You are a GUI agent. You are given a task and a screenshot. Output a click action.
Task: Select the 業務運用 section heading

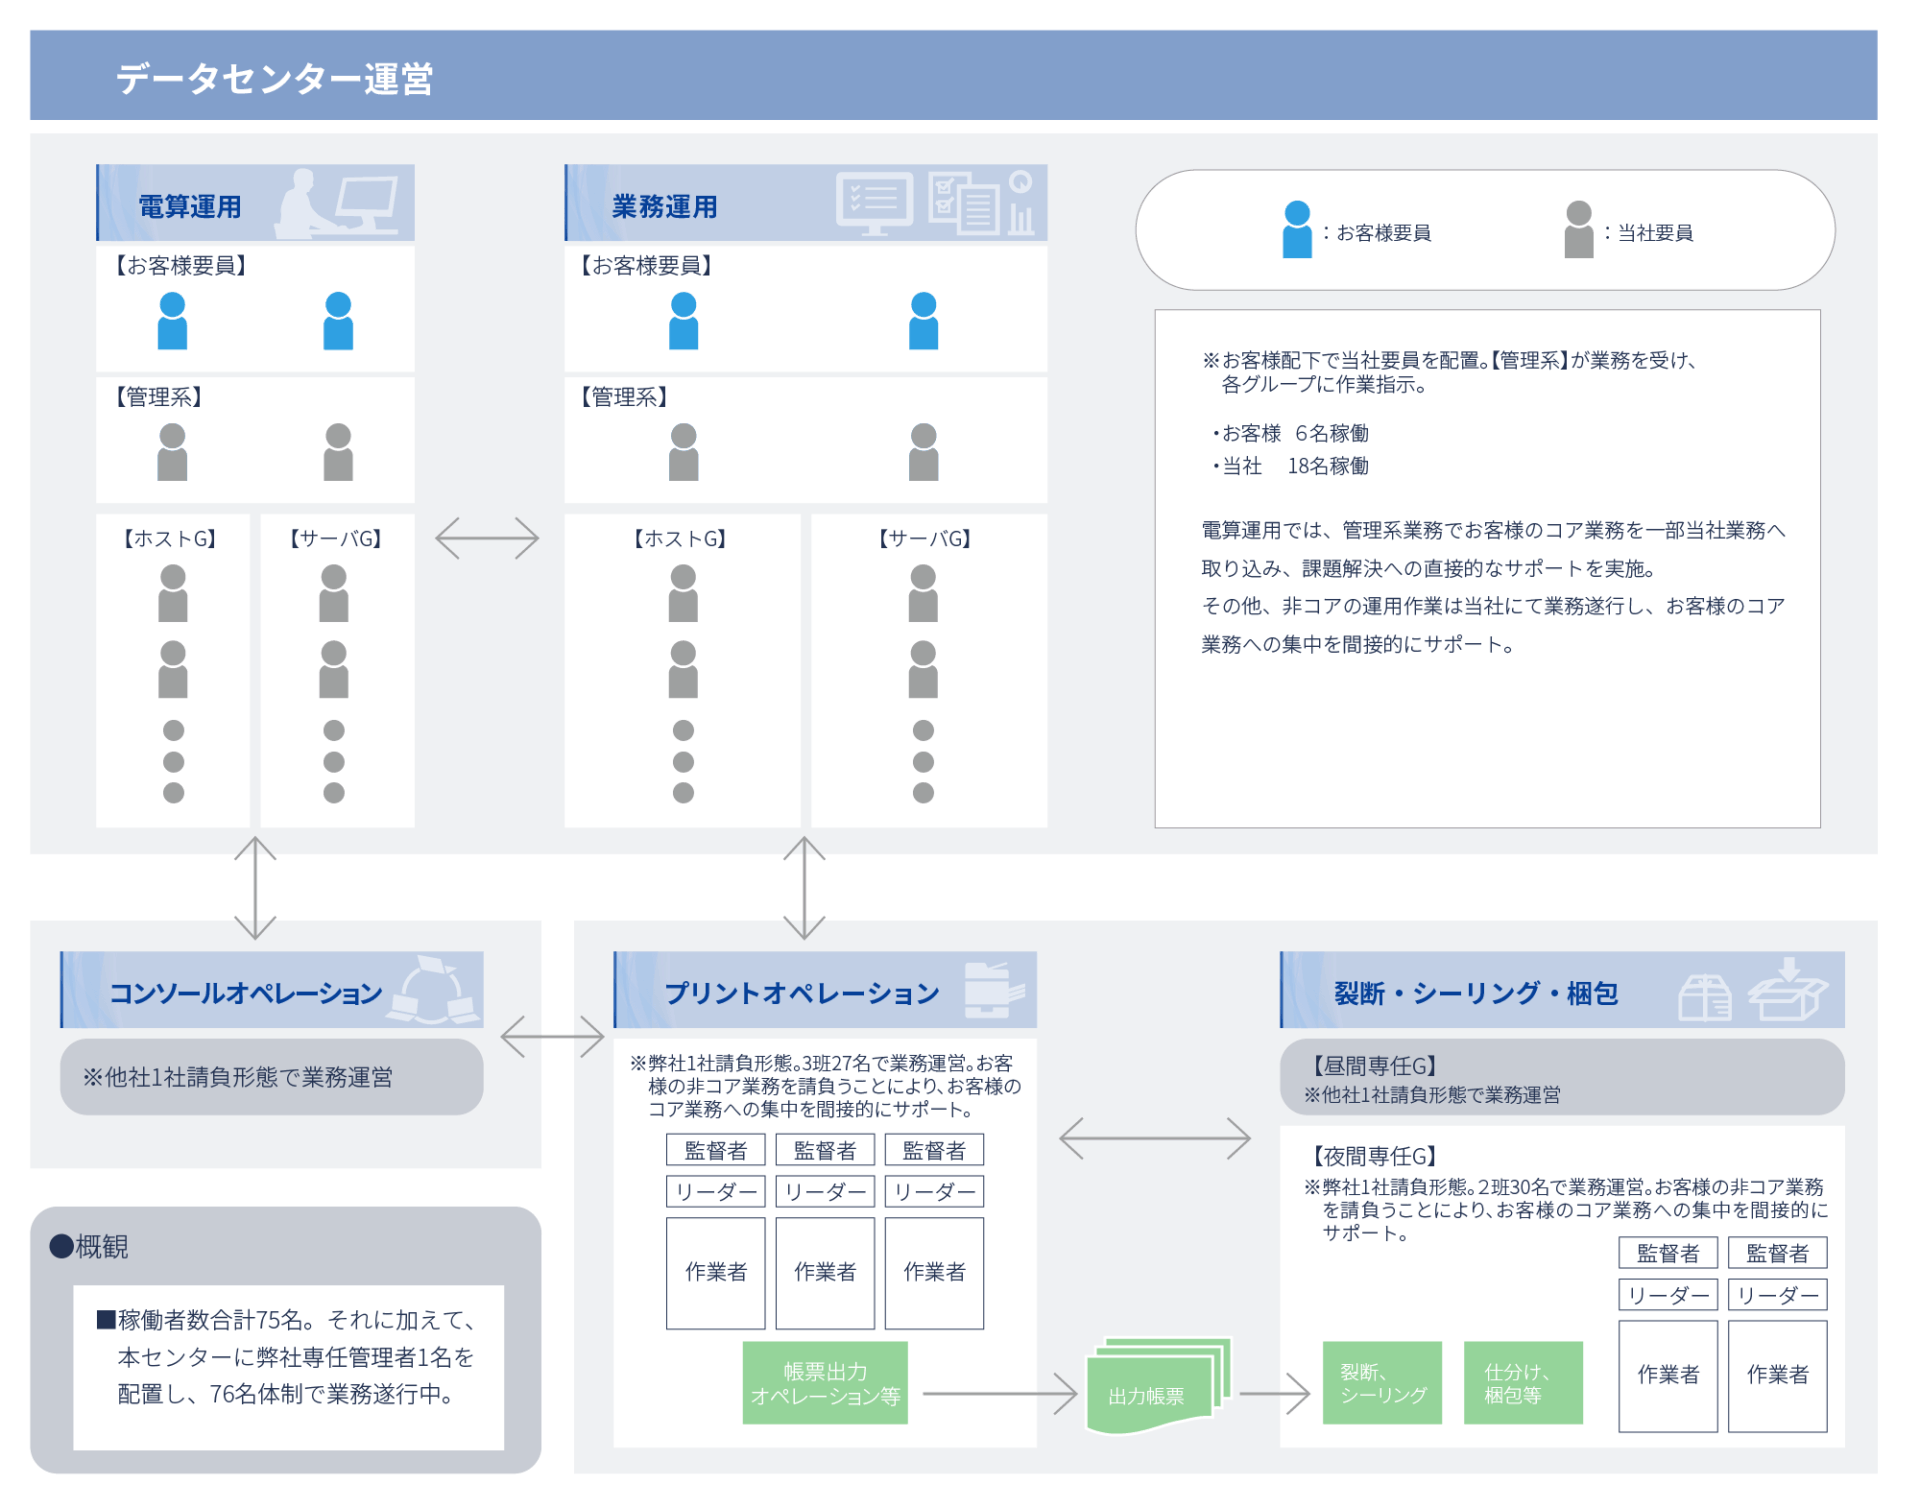pyautogui.click(x=665, y=207)
